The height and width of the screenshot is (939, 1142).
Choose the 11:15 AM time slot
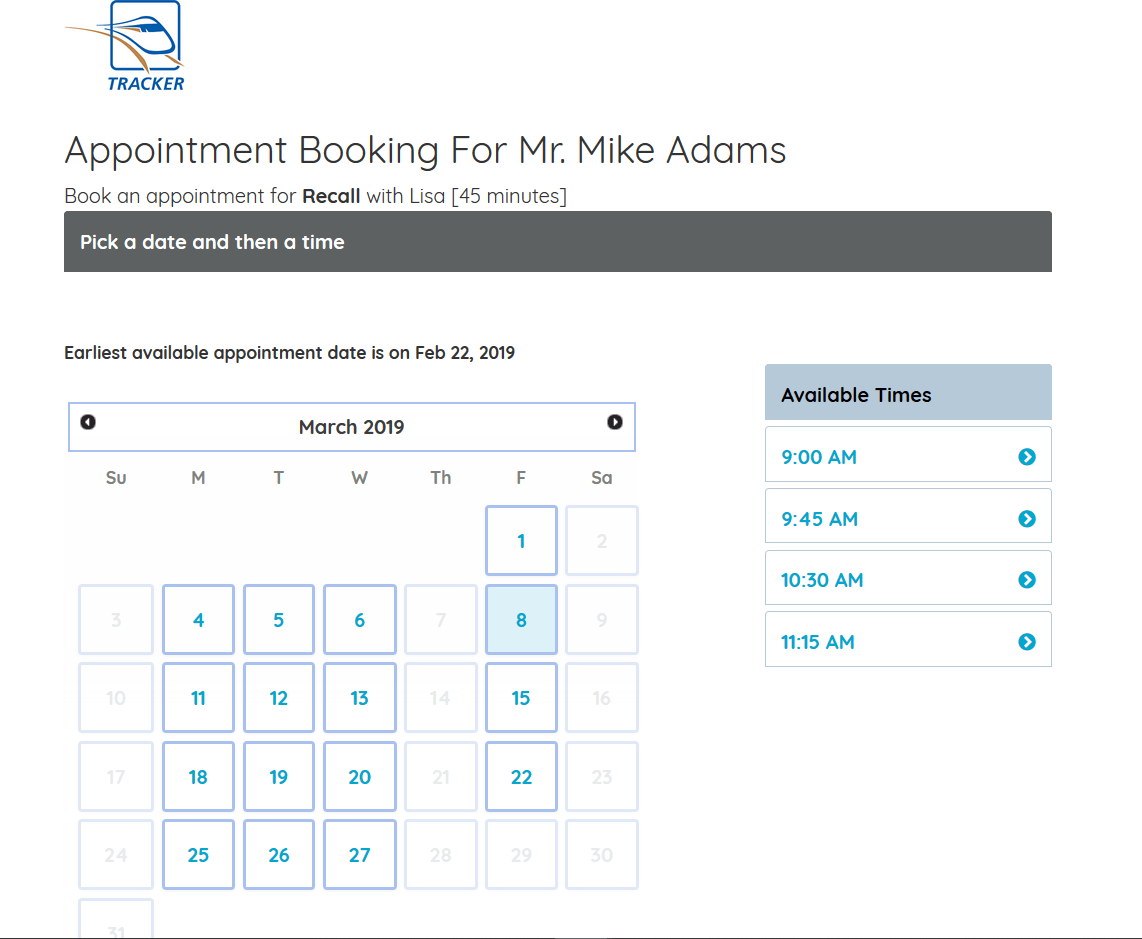click(908, 640)
